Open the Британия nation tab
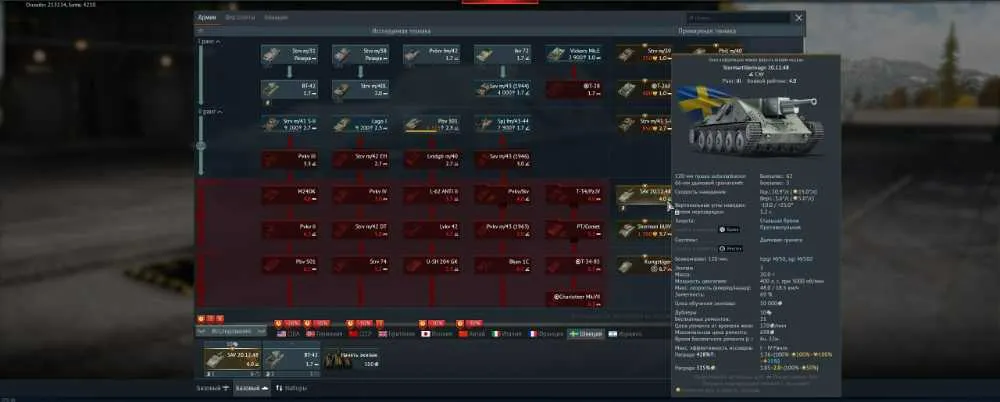This screenshot has width=1000, height=402. point(397,334)
